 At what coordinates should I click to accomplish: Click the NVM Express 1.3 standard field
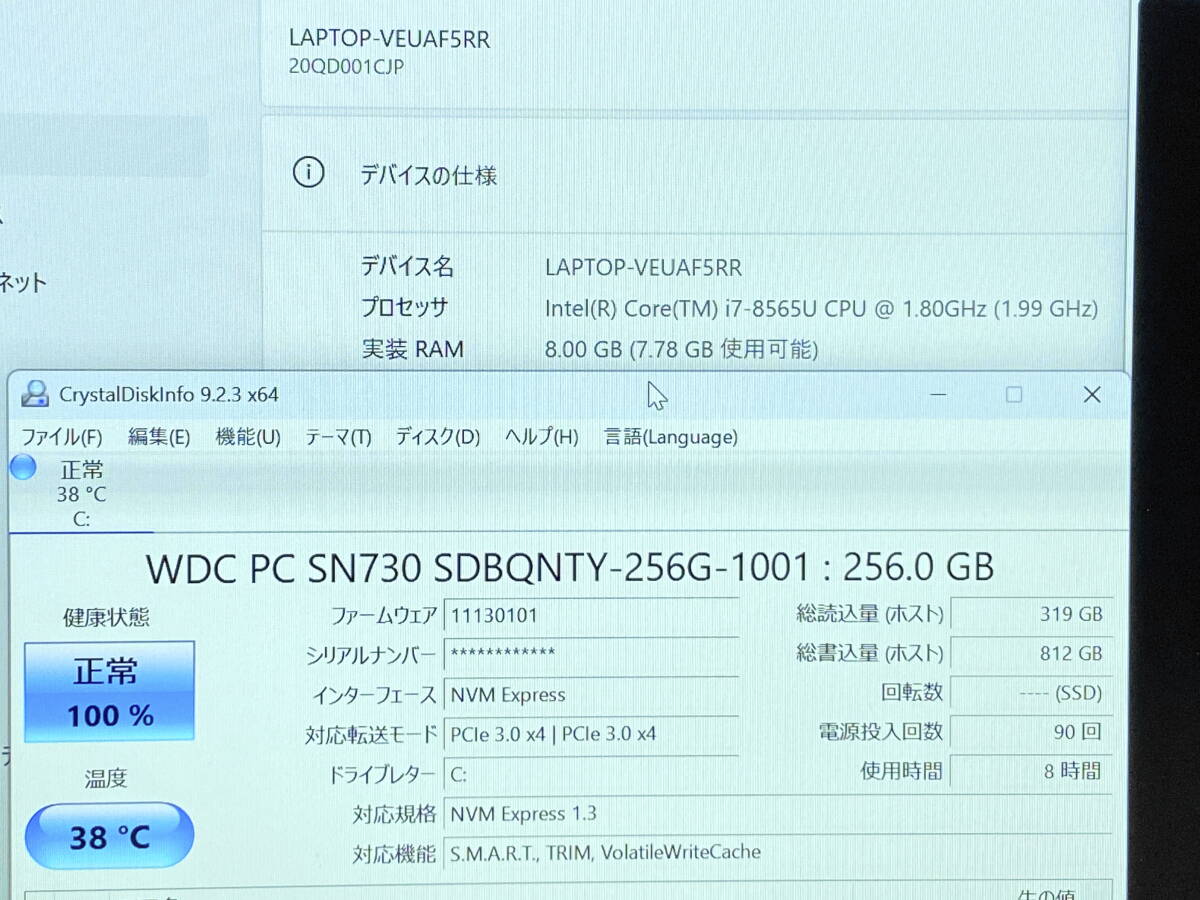(778, 813)
